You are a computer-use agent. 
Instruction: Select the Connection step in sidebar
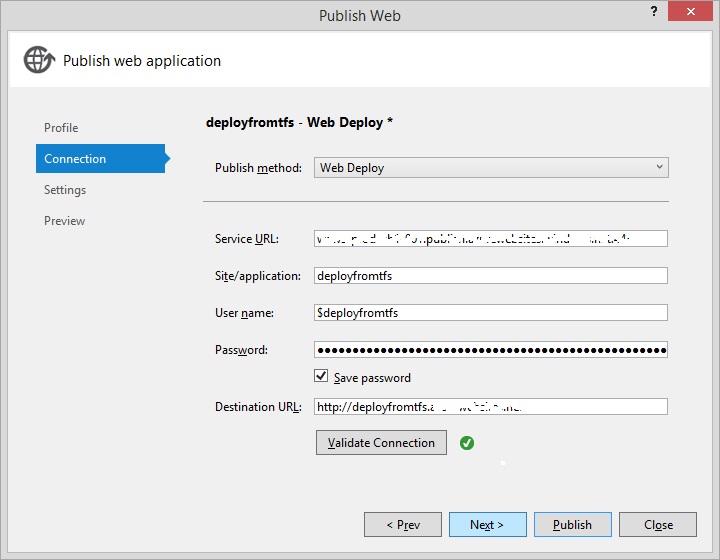click(75, 159)
